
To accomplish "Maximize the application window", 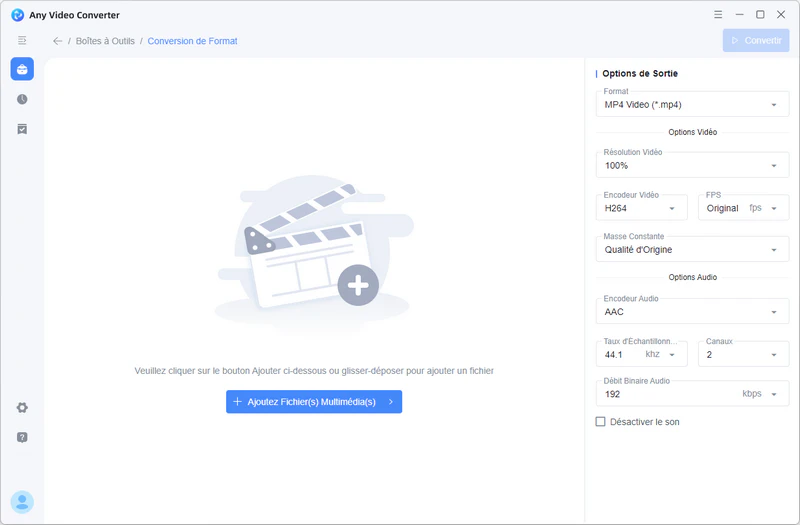I will (x=760, y=15).
